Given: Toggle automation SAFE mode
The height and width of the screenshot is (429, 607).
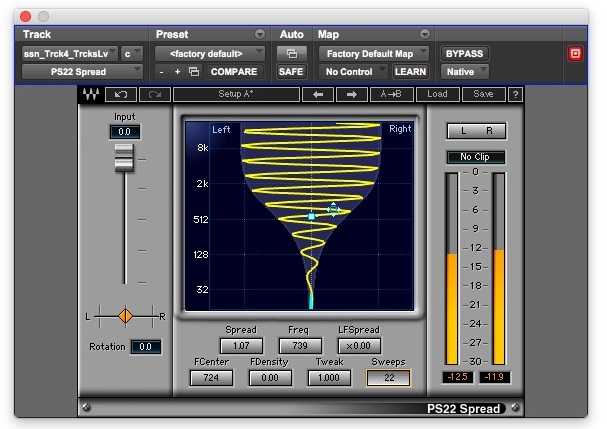Looking at the screenshot, I should 291,72.
